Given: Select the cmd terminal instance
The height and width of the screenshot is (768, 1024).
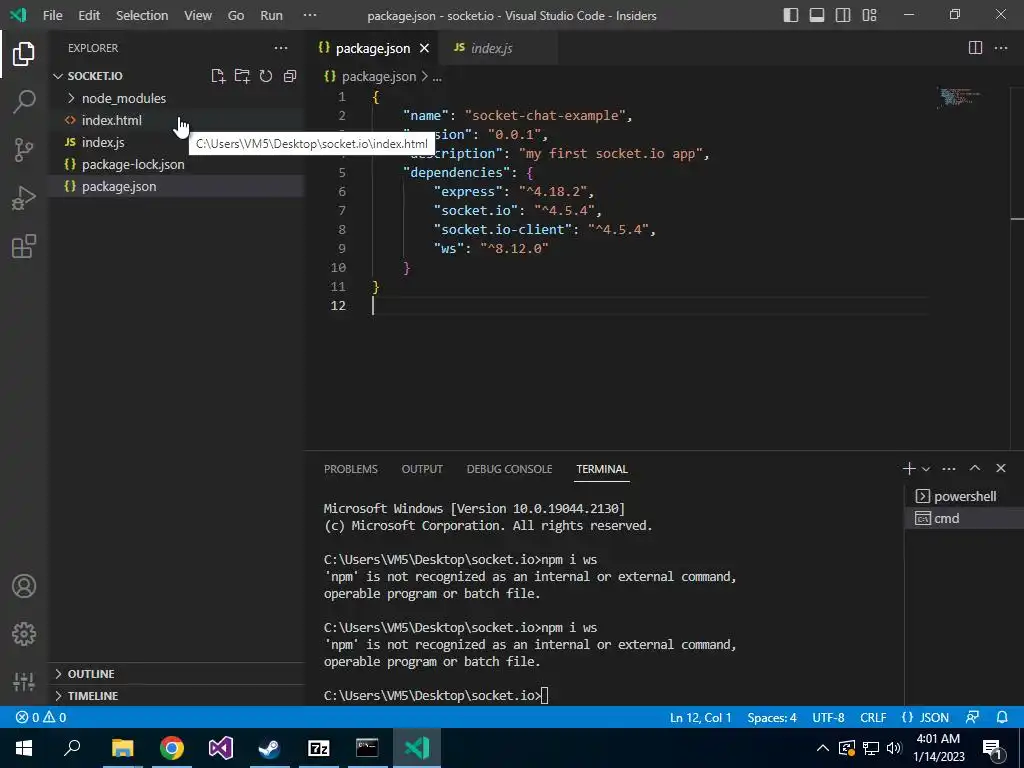Looking at the screenshot, I should click(x=964, y=519).
